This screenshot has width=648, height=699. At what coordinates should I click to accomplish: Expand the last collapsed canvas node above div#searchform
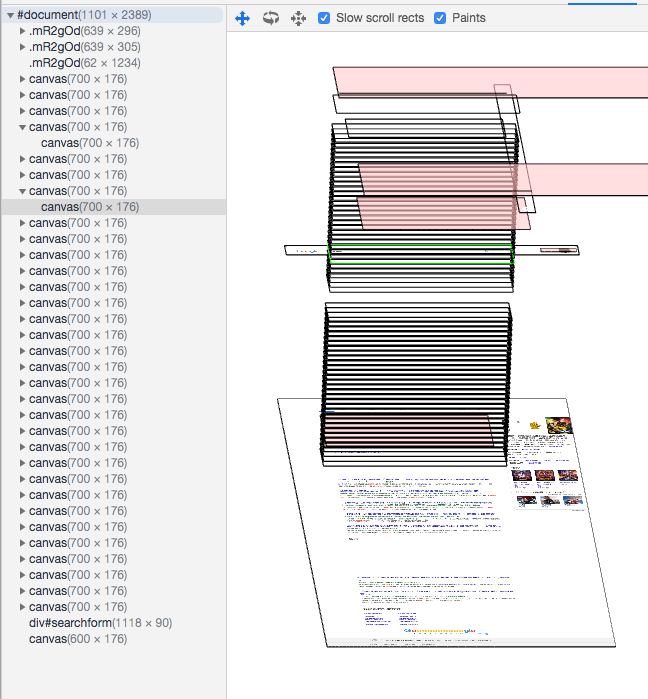click(x=22, y=607)
